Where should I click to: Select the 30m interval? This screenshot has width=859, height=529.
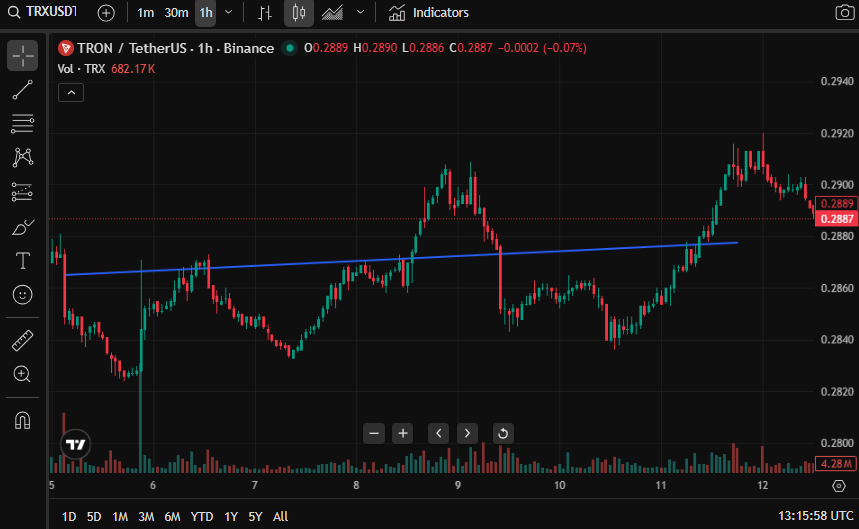tap(176, 13)
